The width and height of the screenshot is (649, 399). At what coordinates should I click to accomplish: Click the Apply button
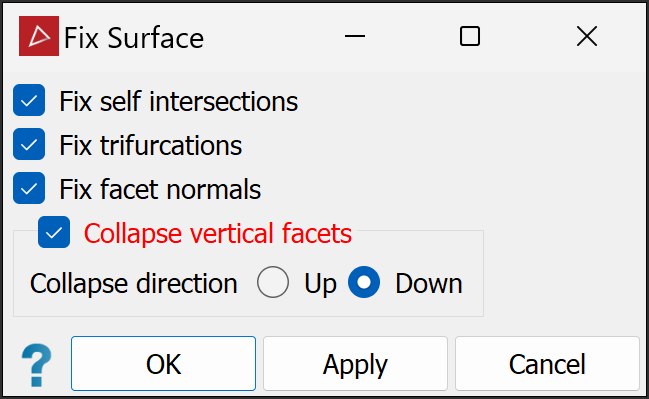pyautogui.click(x=356, y=363)
